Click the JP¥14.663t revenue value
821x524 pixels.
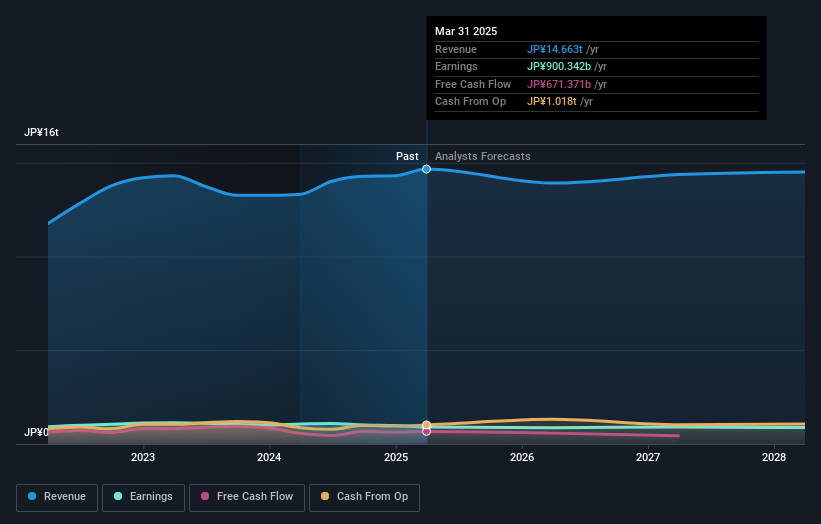[554, 49]
